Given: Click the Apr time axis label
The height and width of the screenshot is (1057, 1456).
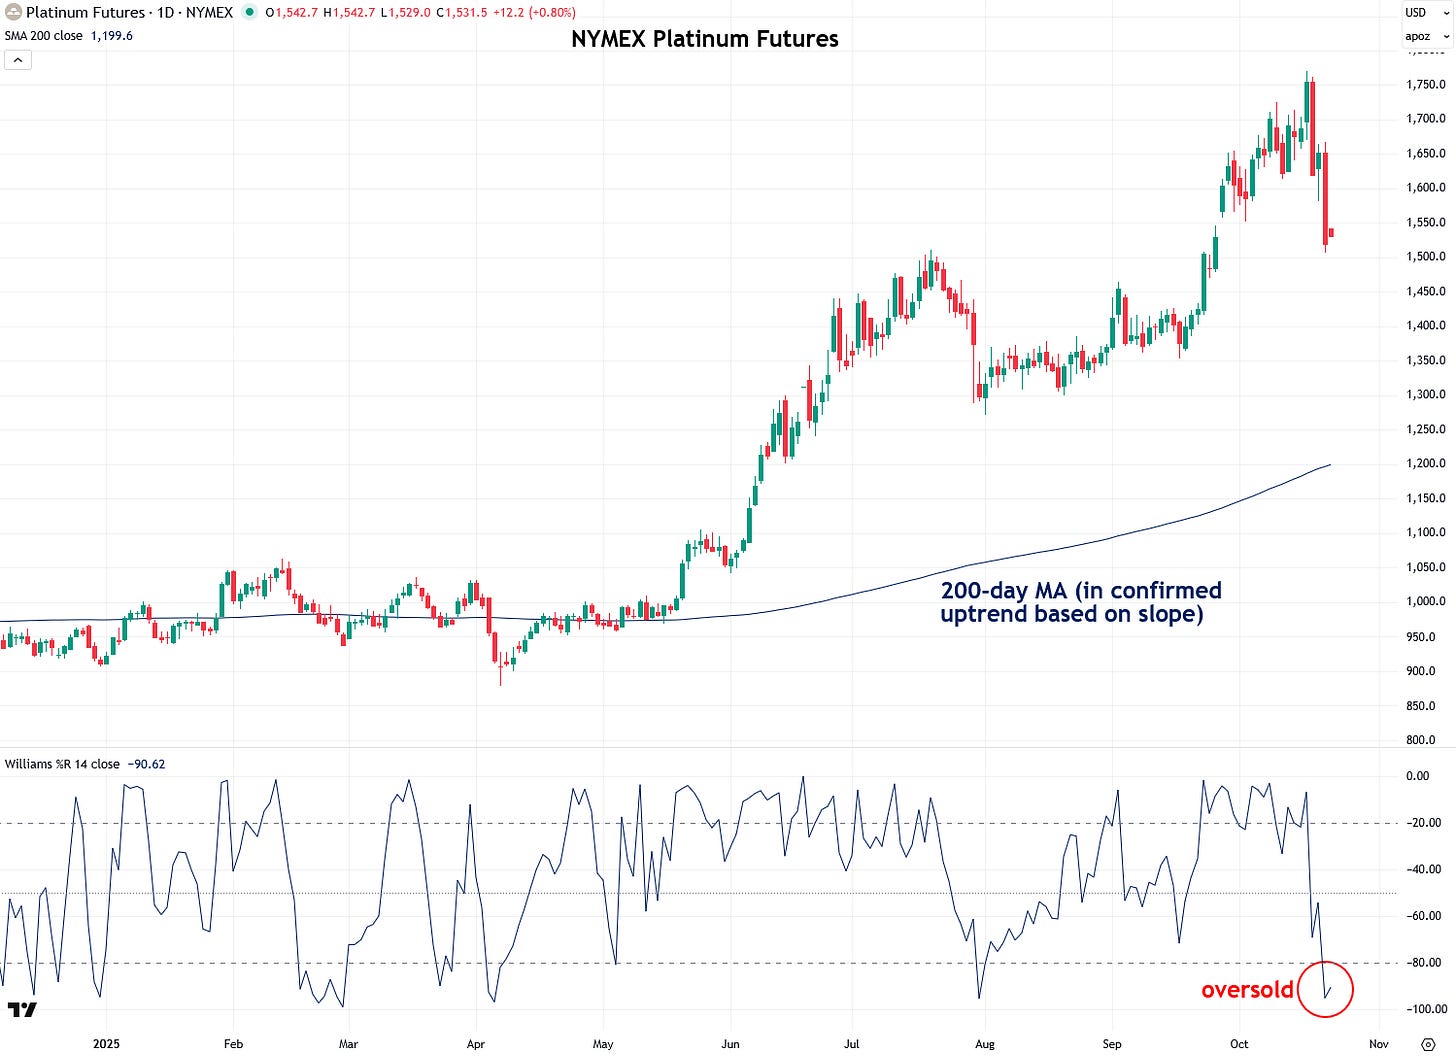Looking at the screenshot, I should click(476, 1044).
